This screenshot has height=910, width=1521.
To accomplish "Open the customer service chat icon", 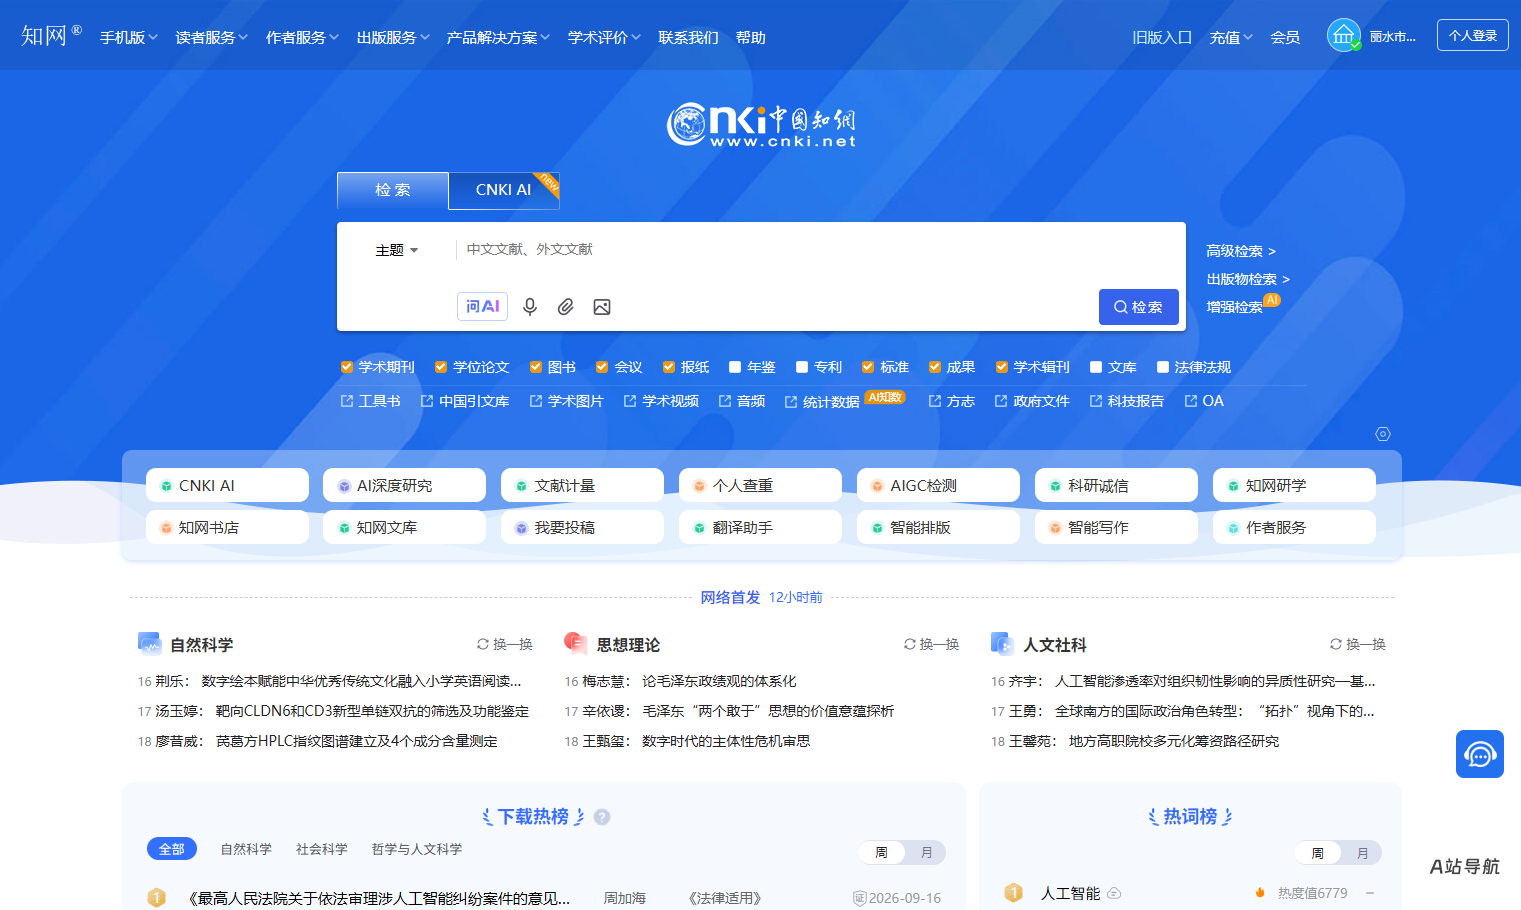I will click(x=1480, y=754).
